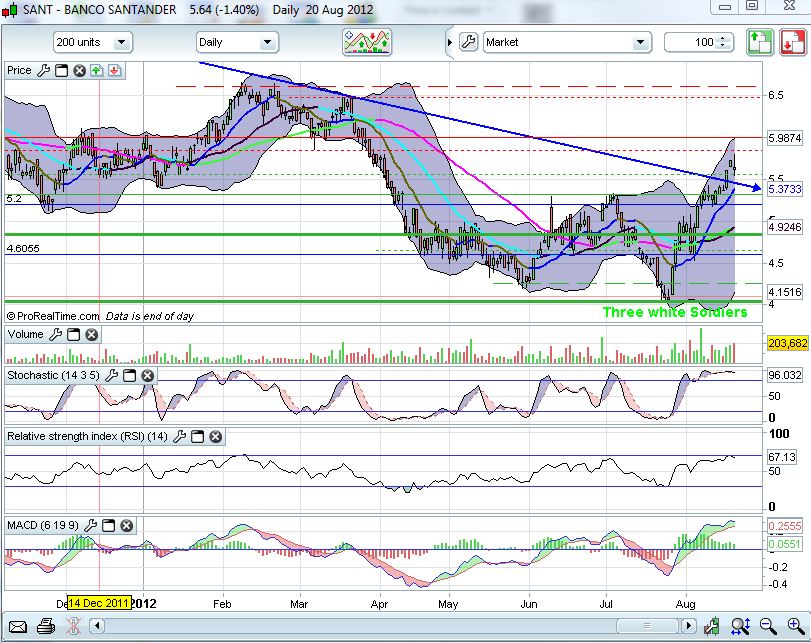
Task: Maximize the MACD panel
Action: pyautogui.click(x=109, y=526)
